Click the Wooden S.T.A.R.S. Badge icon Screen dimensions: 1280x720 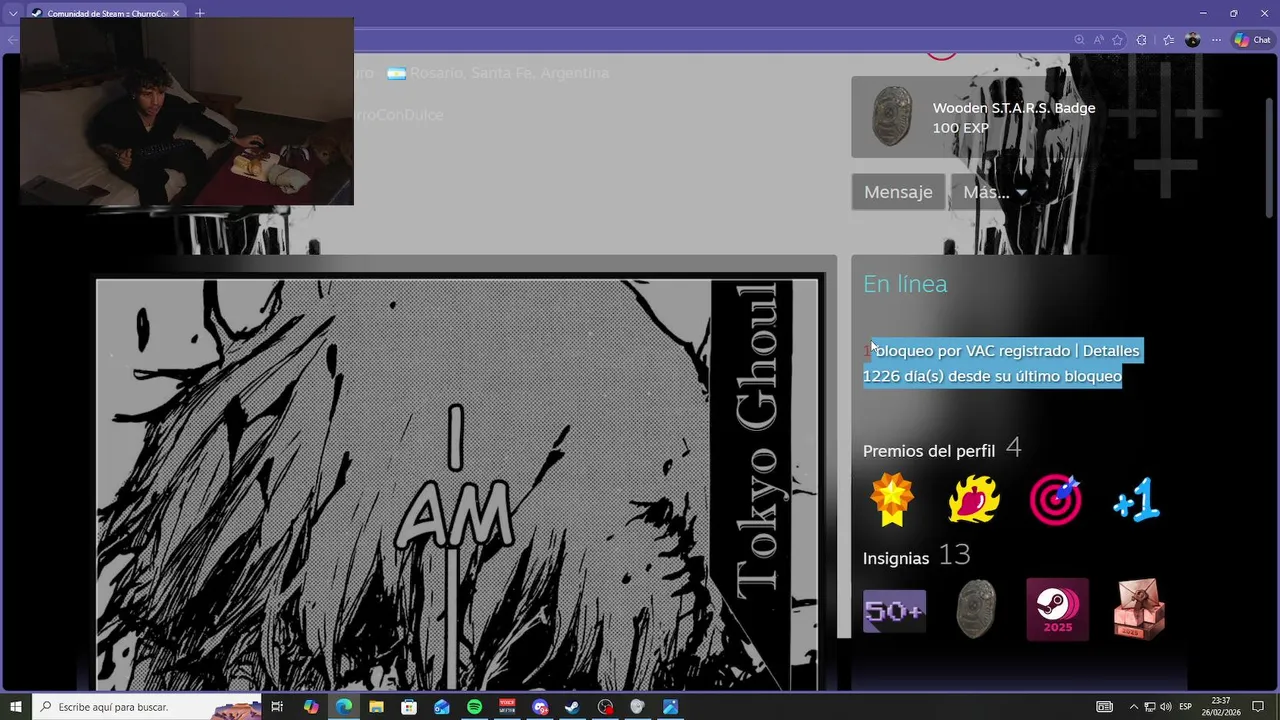pyautogui.click(x=891, y=117)
